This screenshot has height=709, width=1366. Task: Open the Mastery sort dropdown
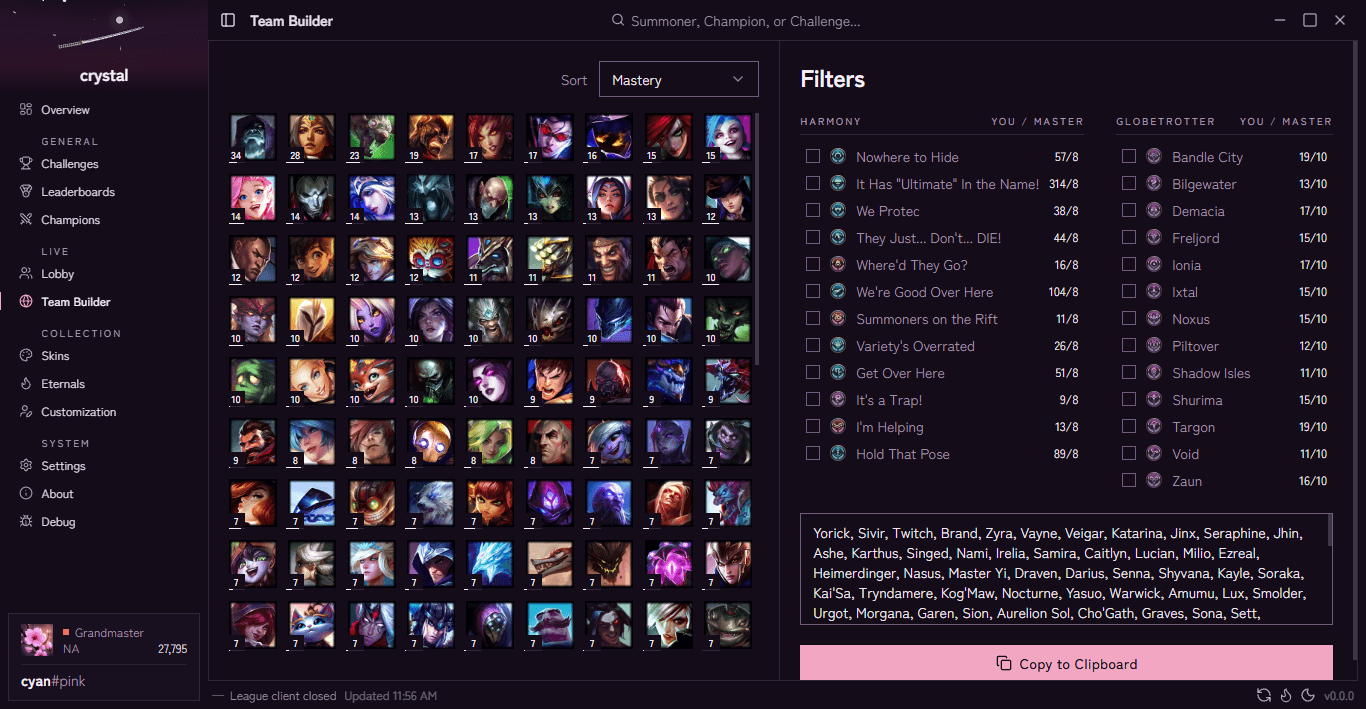click(678, 80)
